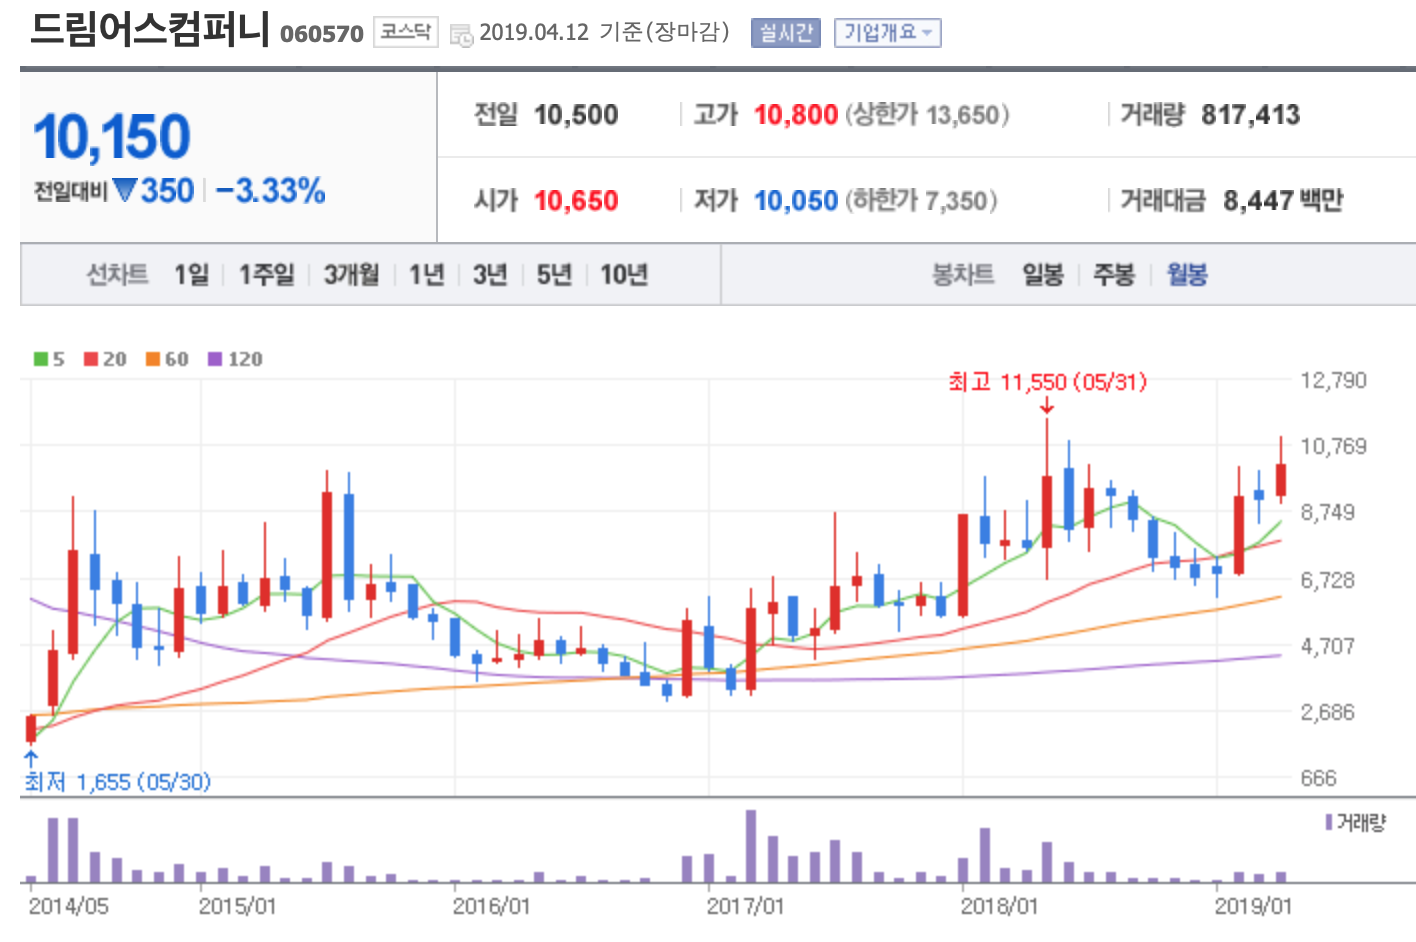This screenshot has height=942, width=1416.
Task: Select the 10년 line chart tab
Action: [x=624, y=274]
